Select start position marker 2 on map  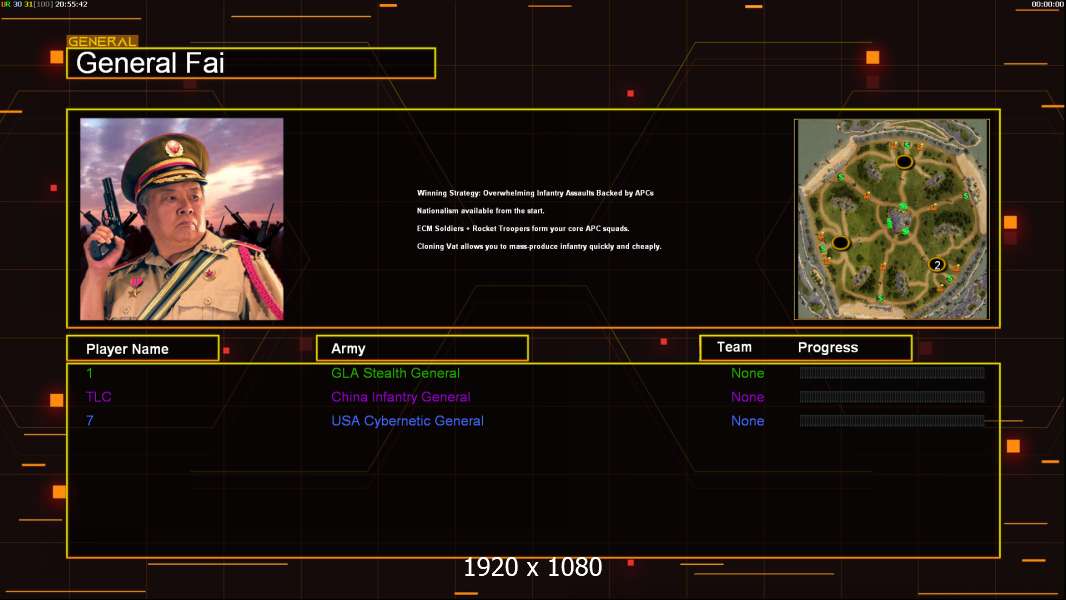(937, 264)
